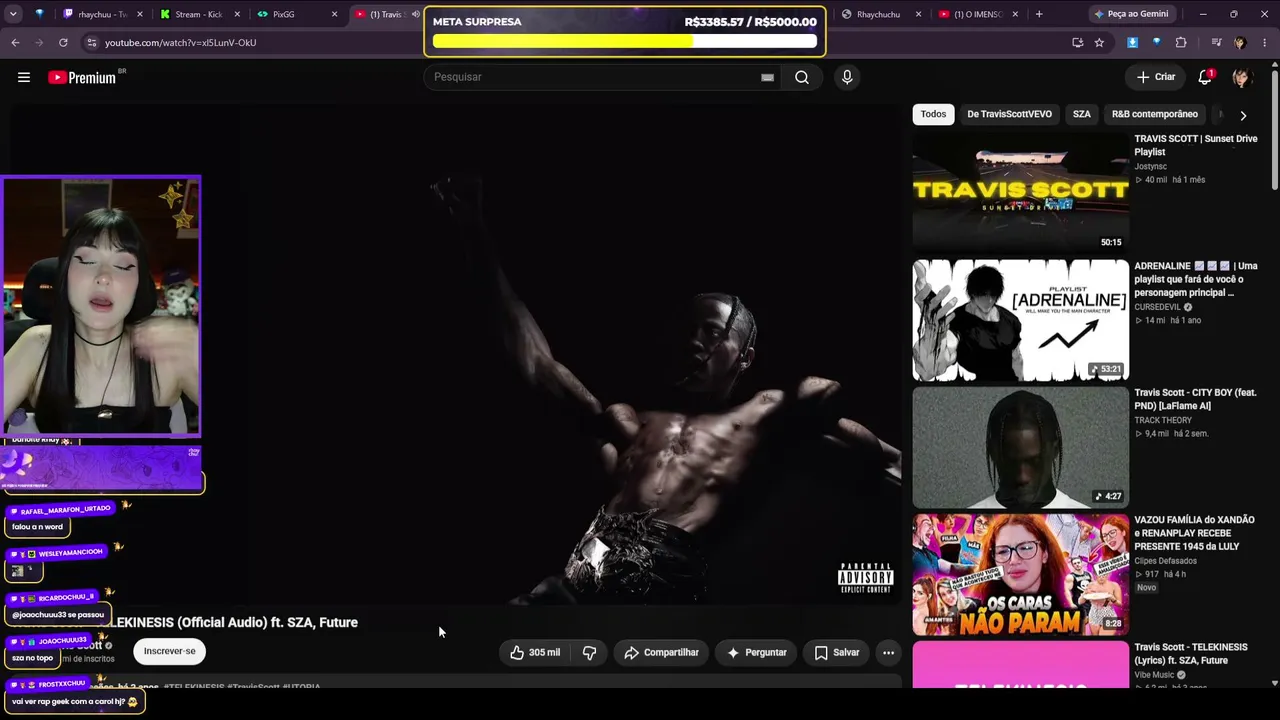
Task: Reload the YouTube page
Action: [x=63, y=42]
